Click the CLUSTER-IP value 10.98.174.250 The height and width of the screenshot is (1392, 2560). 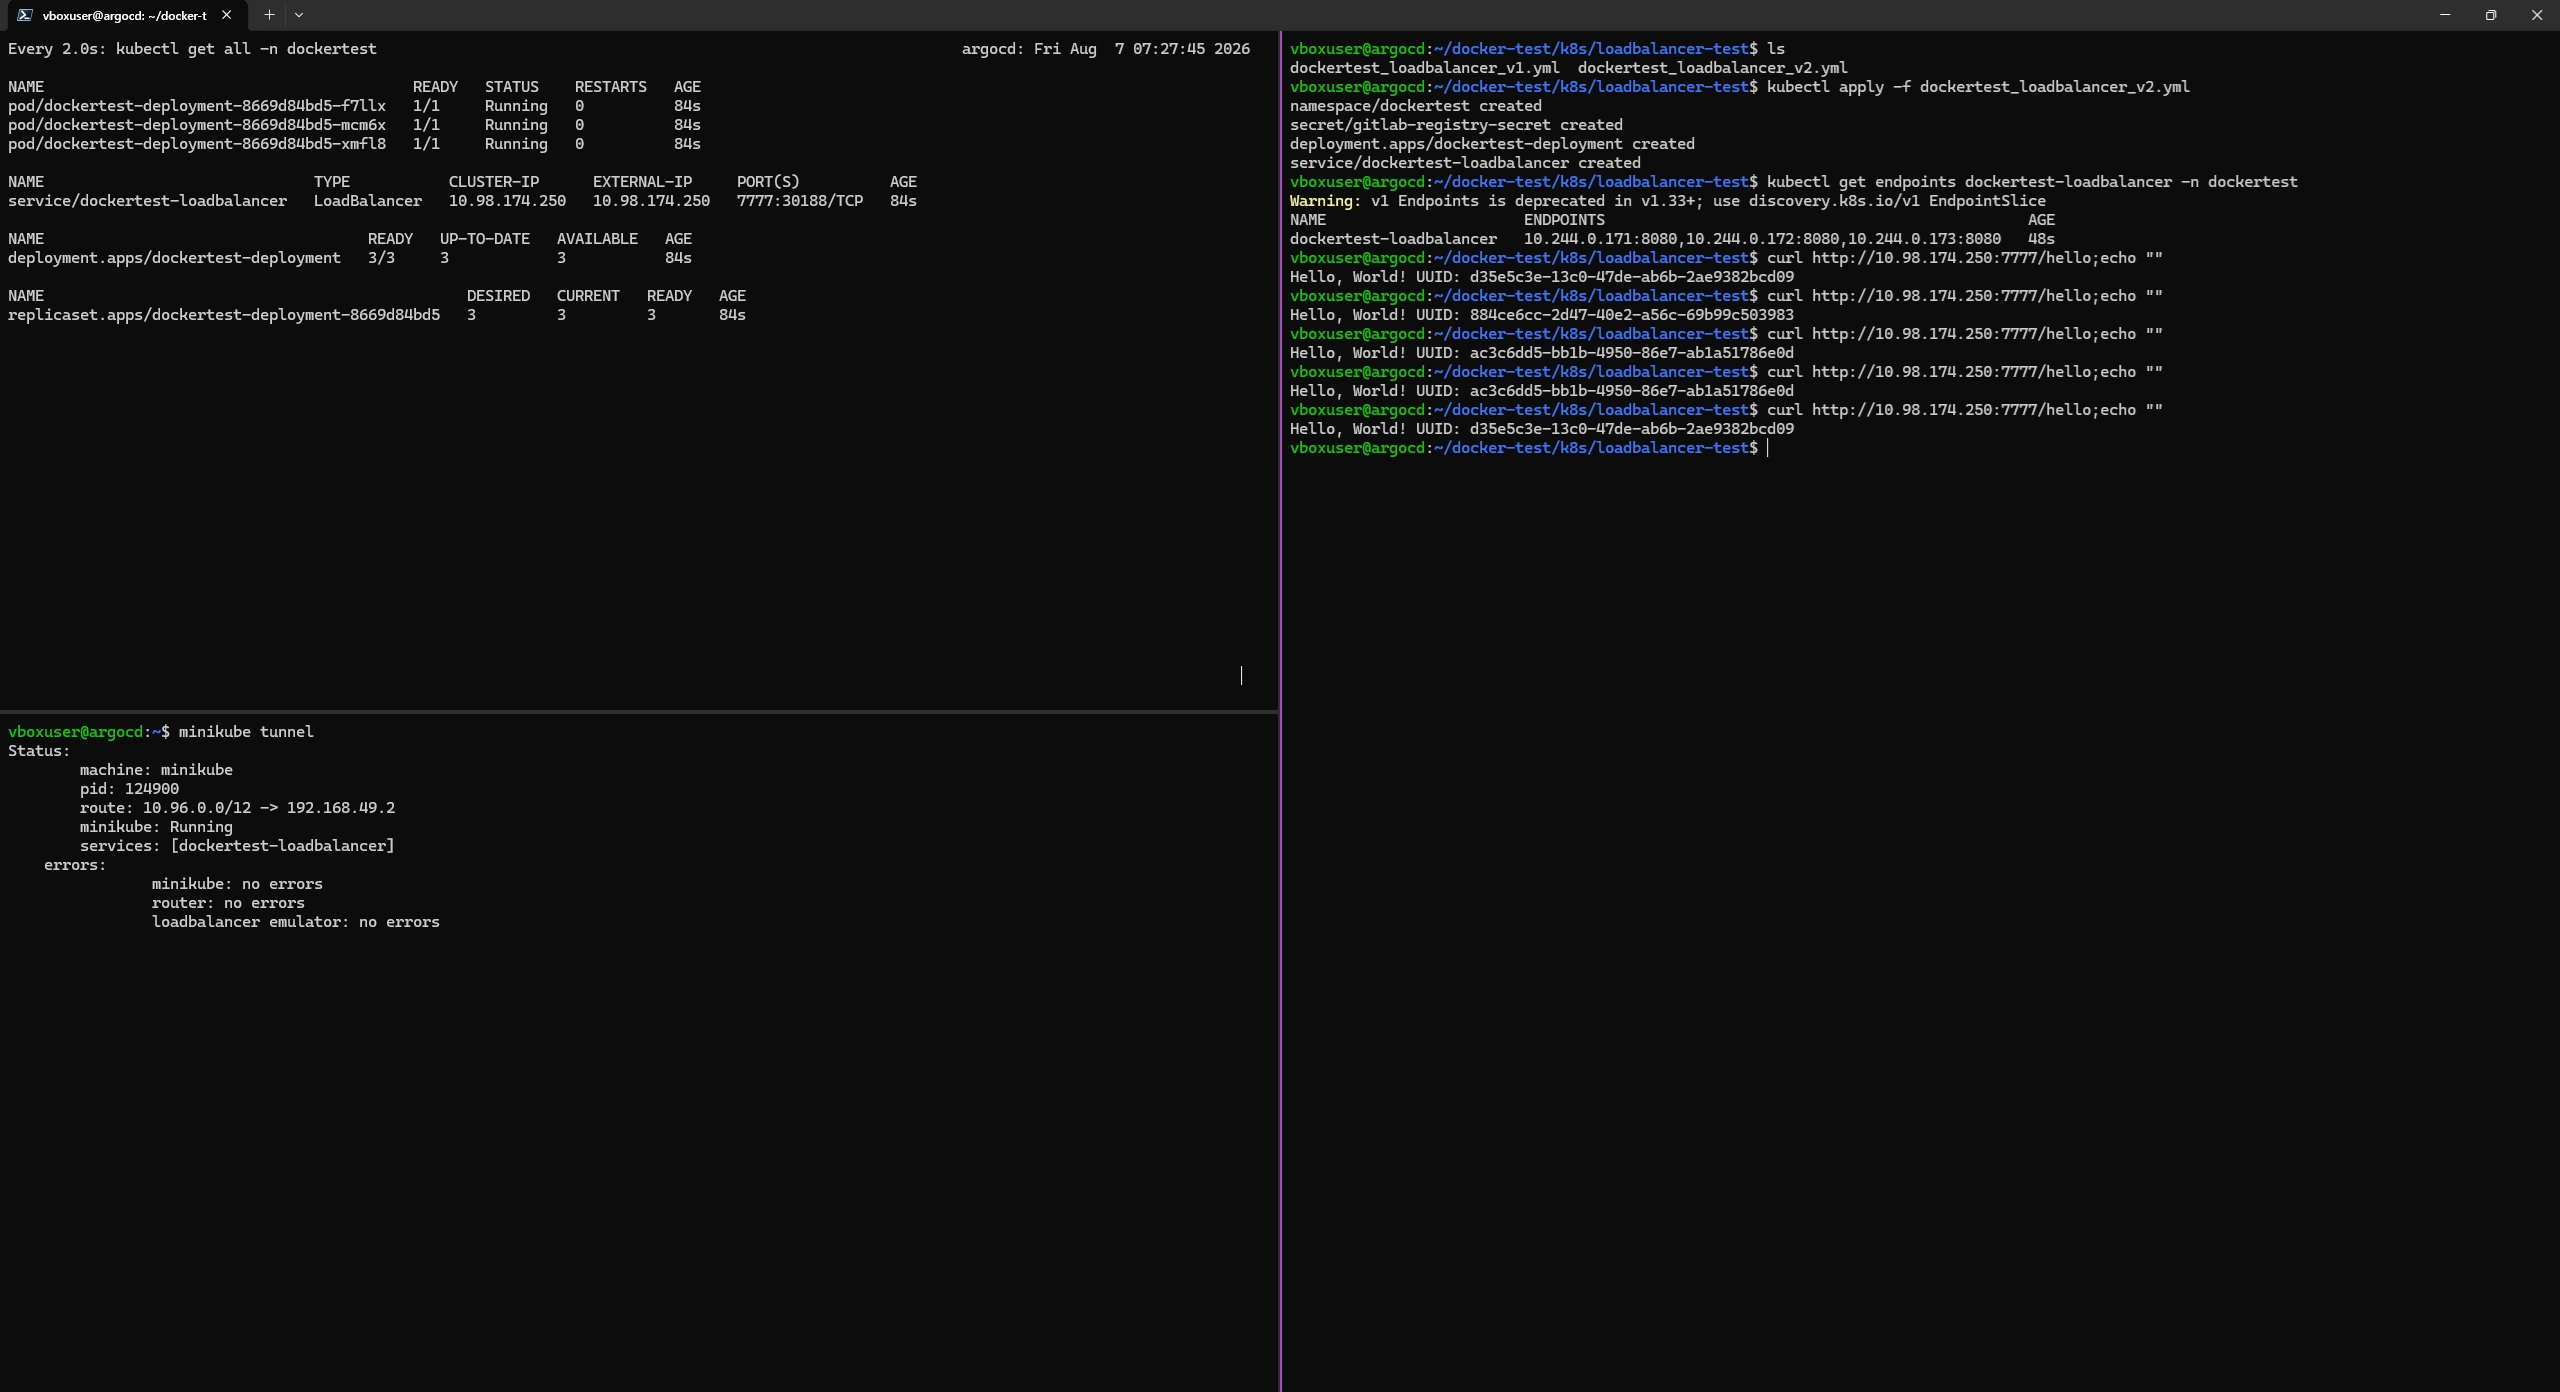(507, 201)
